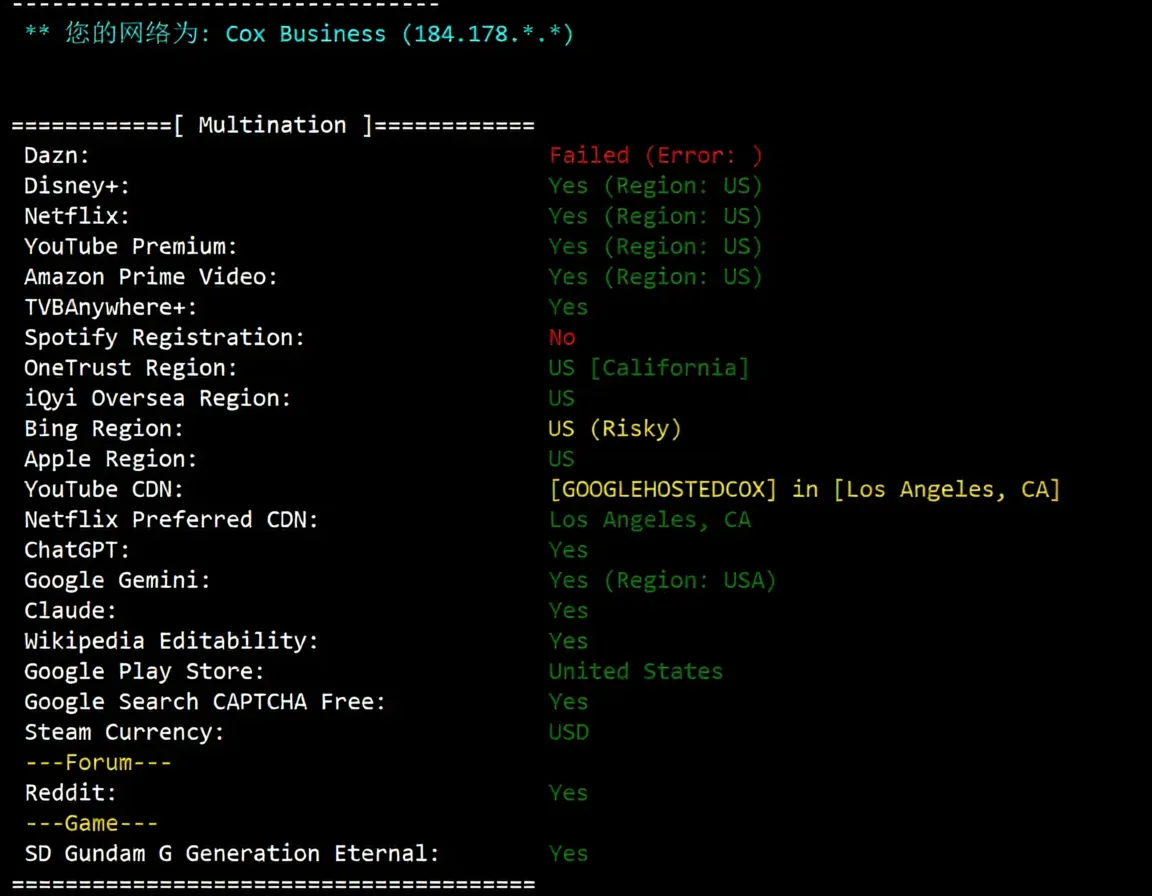This screenshot has width=1152, height=896.
Task: Select the SD Gundam Yes result
Action: click(x=569, y=853)
